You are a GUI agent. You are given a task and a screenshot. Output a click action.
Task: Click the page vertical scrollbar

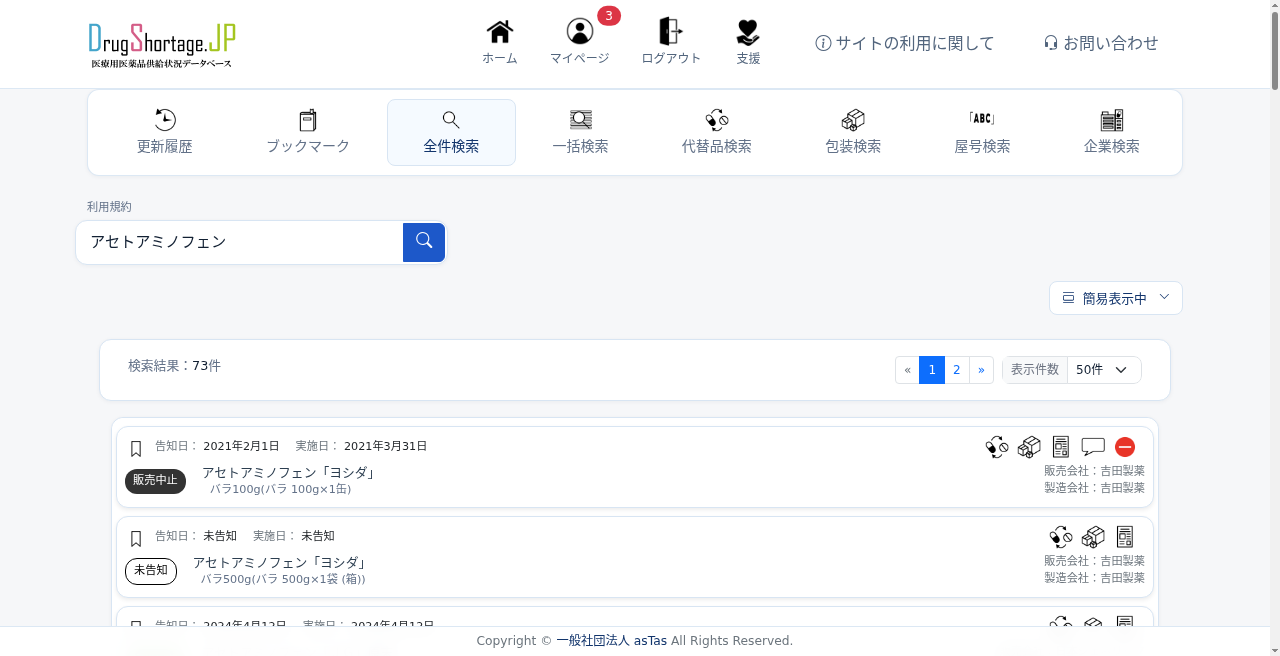pos(1274,328)
